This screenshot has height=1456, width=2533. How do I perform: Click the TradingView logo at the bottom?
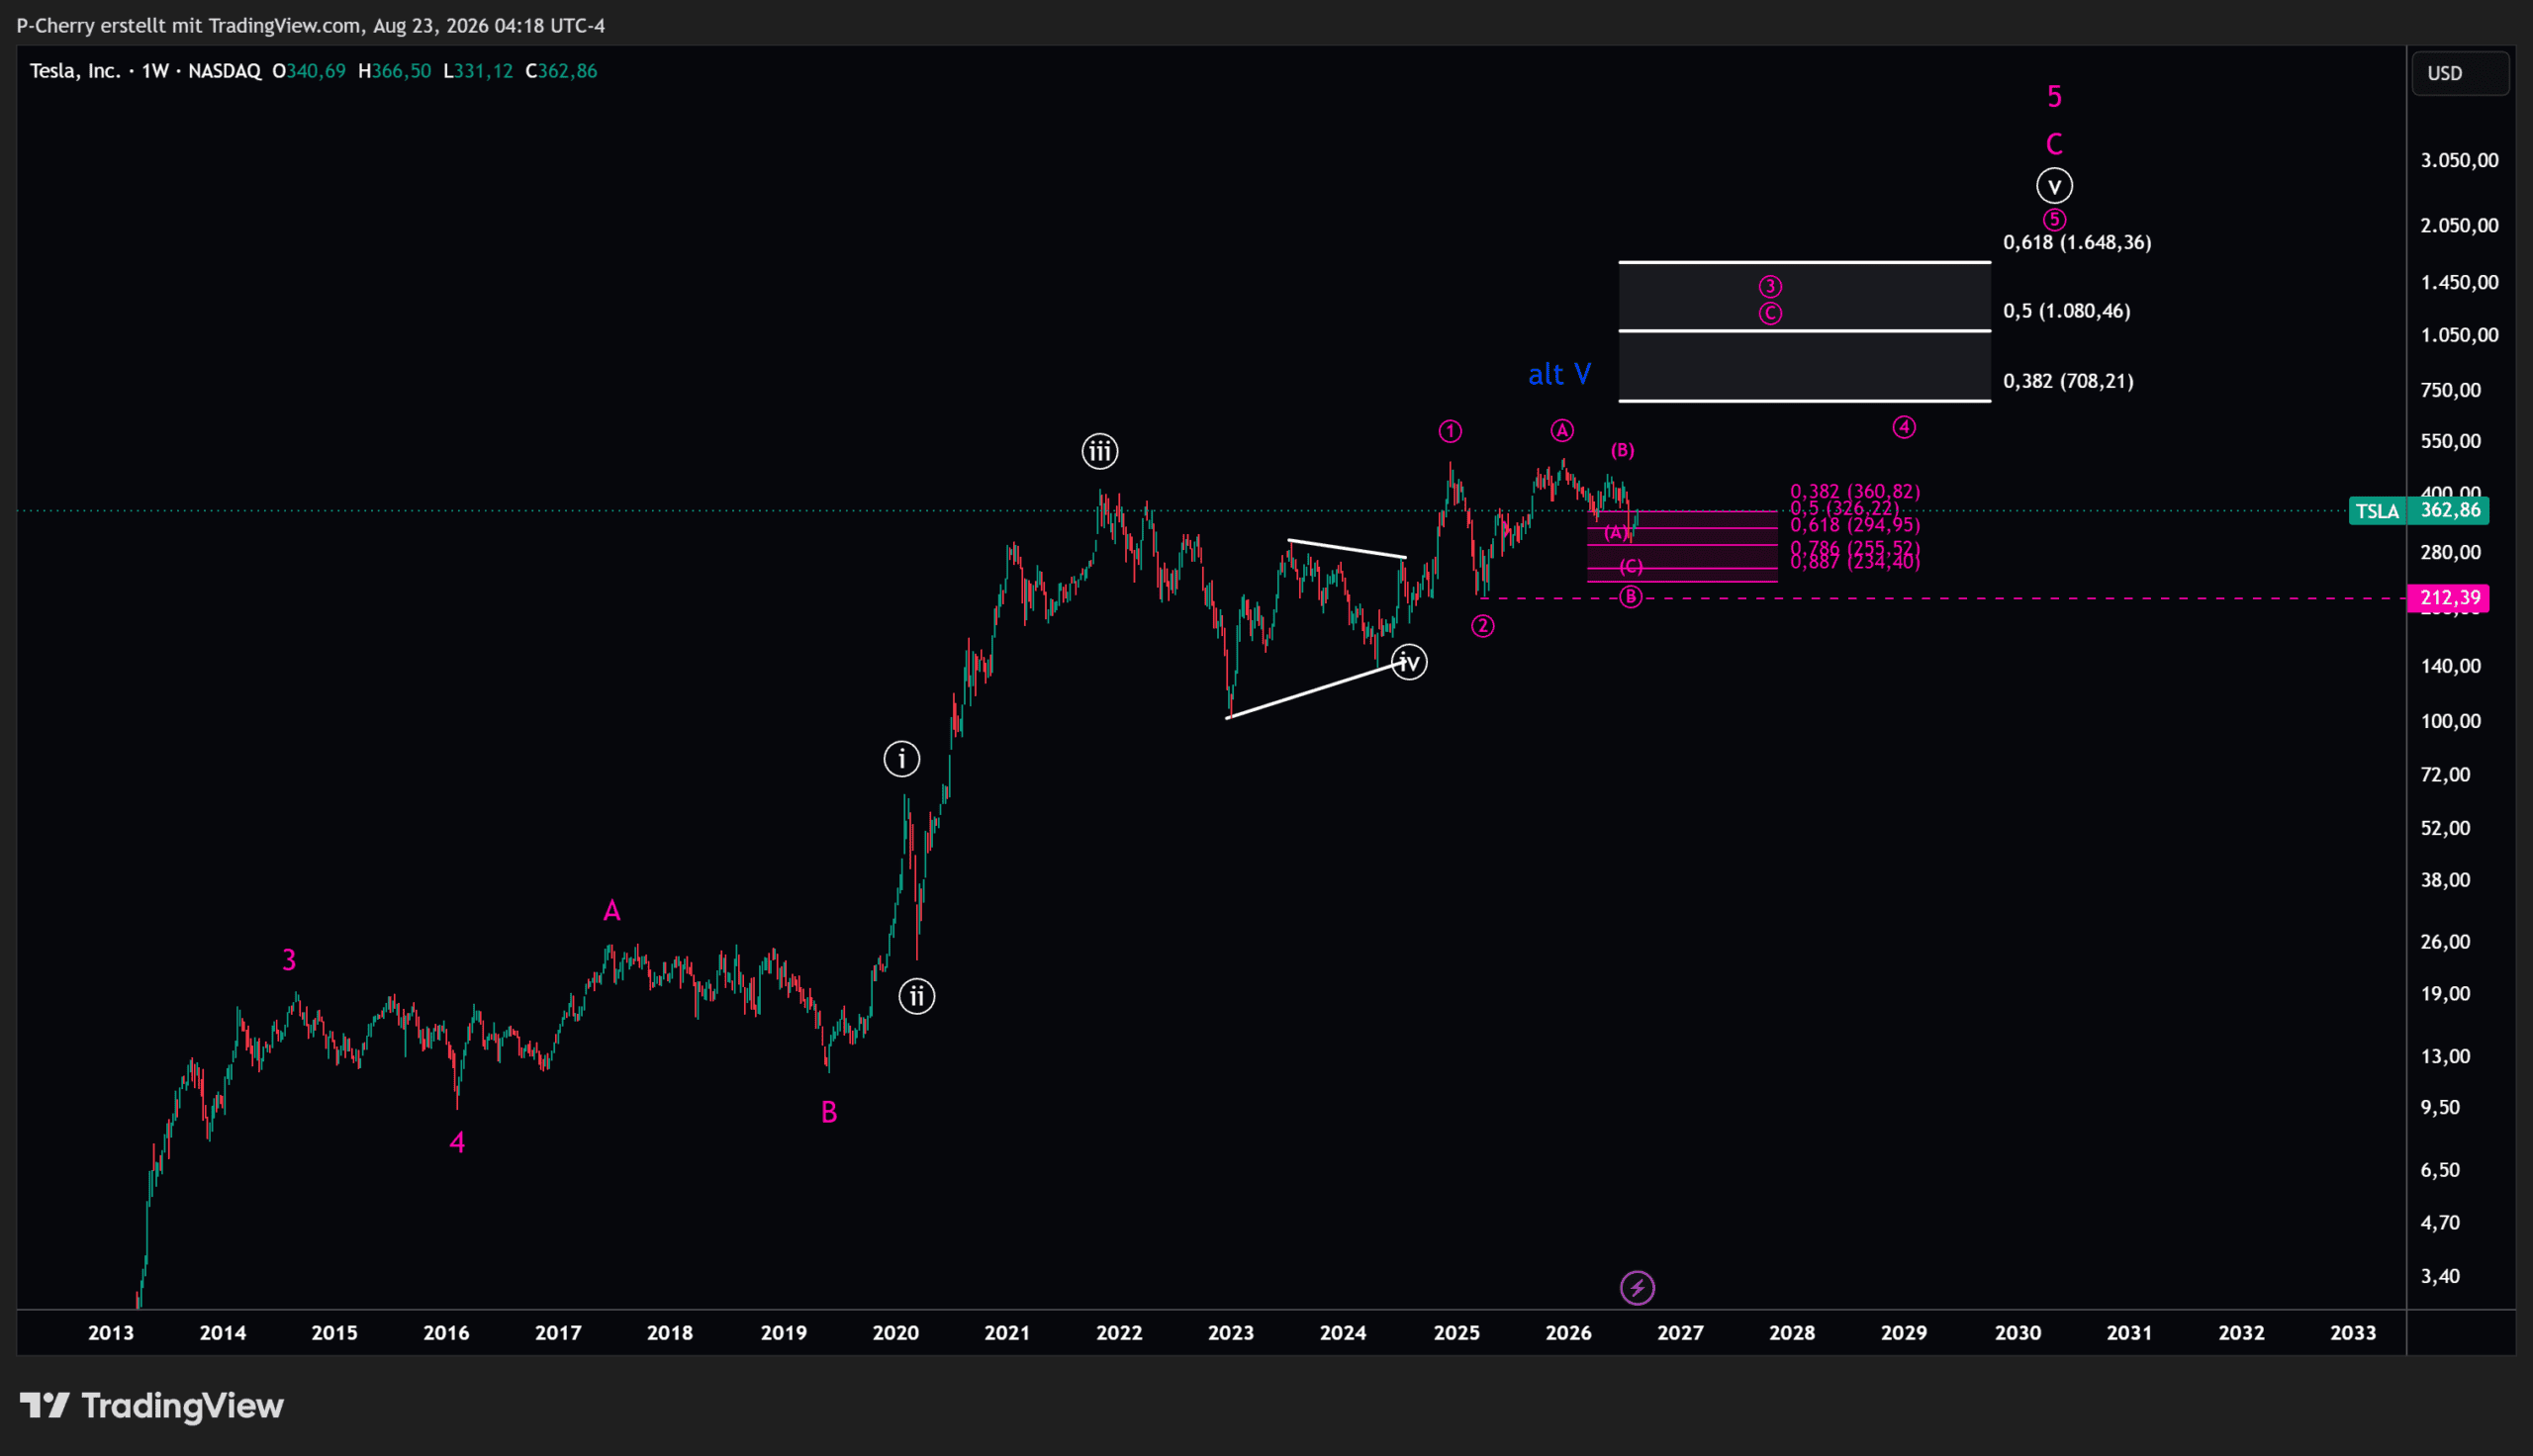152,1405
